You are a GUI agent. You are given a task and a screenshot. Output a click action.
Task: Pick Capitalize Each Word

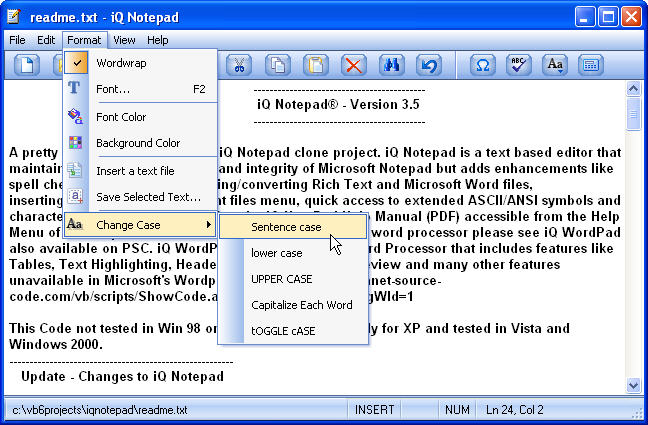(x=301, y=304)
